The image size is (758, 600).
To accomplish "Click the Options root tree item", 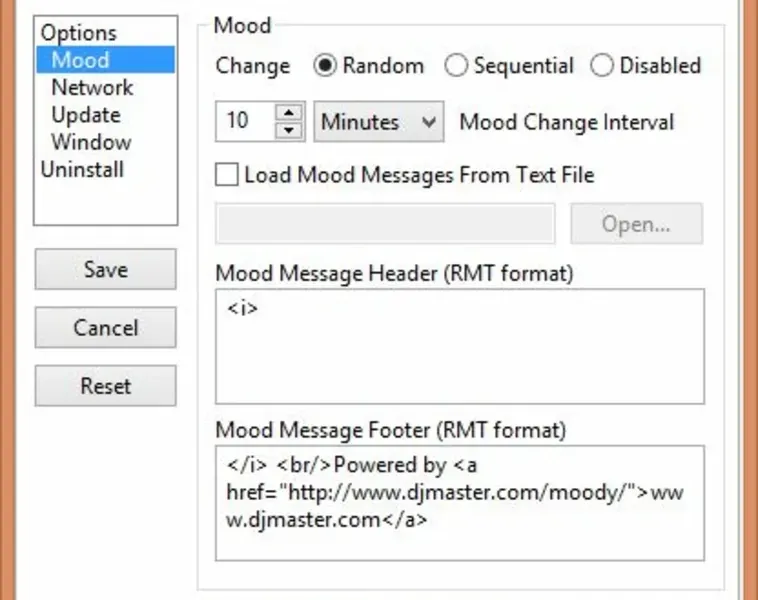I will click(78, 33).
